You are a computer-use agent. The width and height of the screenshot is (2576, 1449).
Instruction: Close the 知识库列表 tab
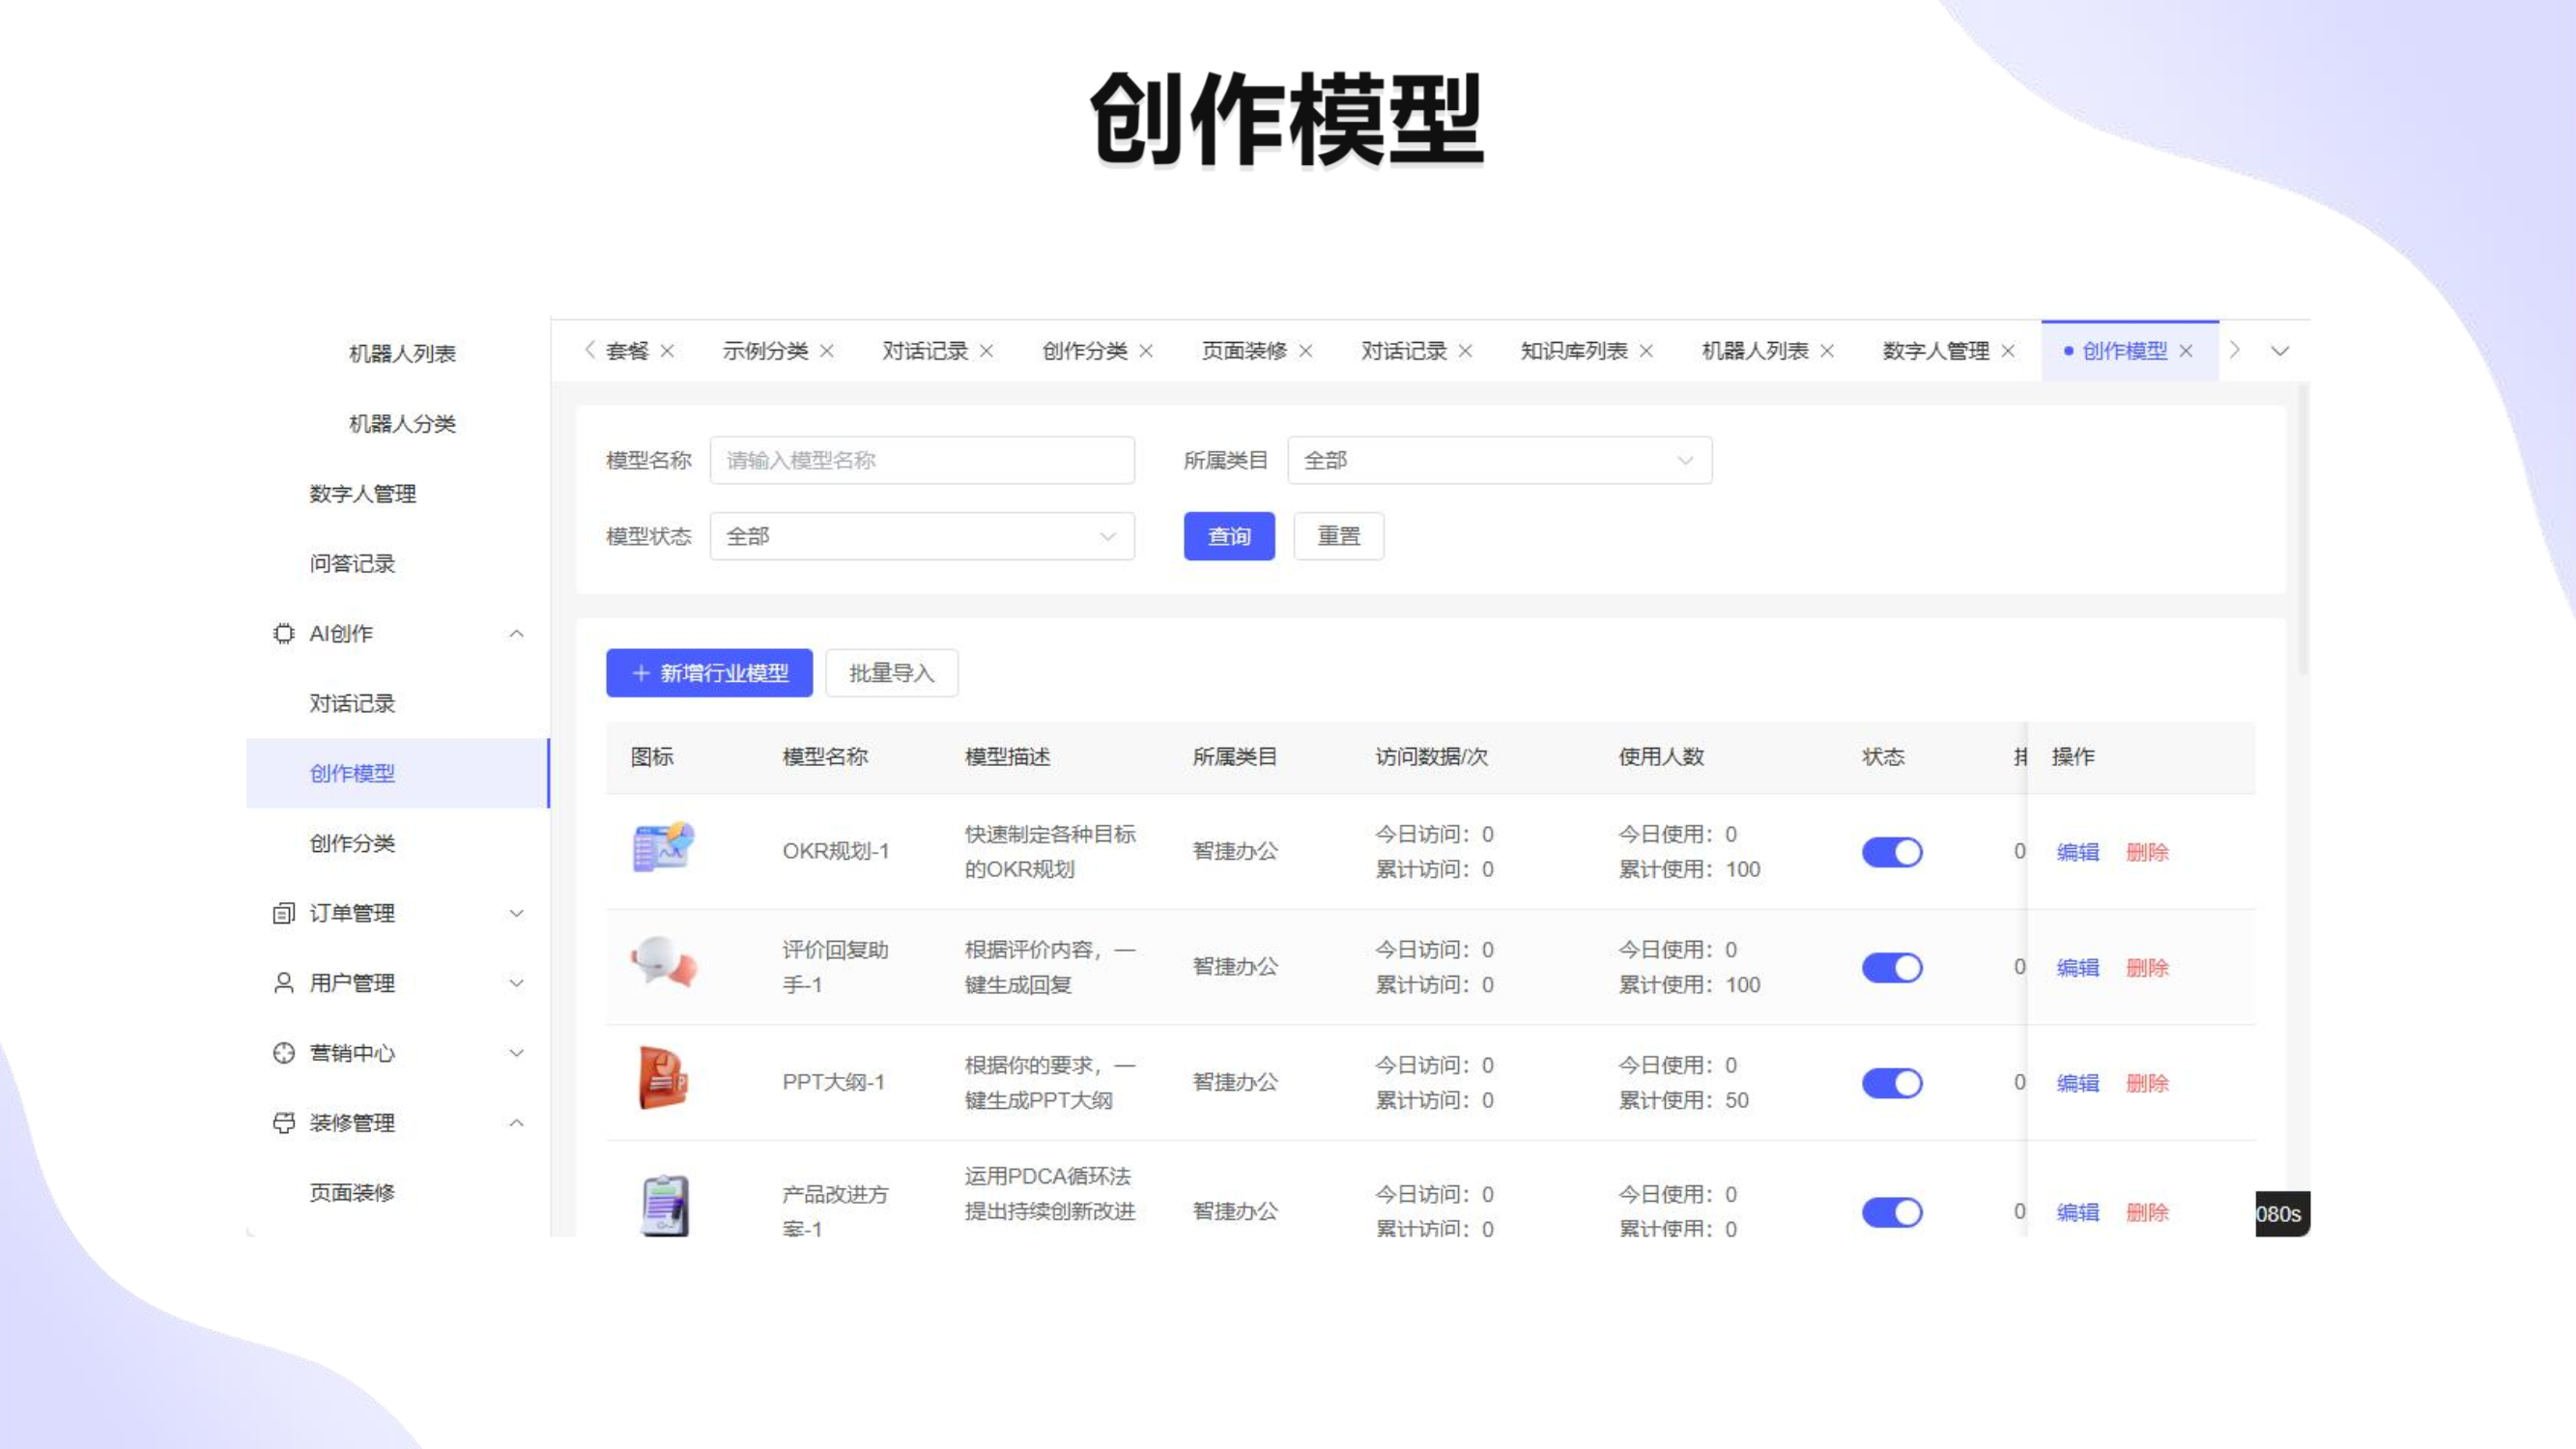click(x=1647, y=351)
